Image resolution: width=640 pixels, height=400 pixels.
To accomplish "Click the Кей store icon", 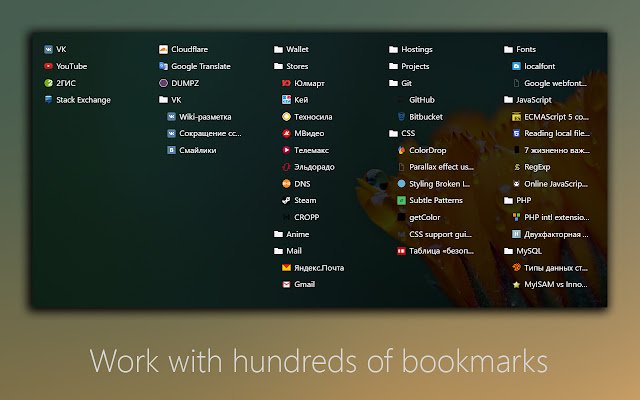I will tap(287, 100).
